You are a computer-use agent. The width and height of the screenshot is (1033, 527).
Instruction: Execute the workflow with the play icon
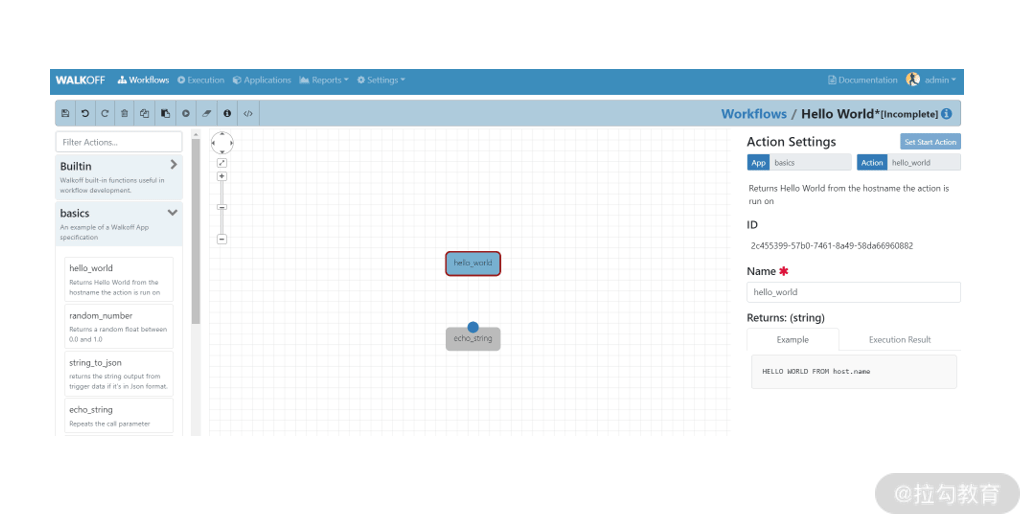(186, 113)
